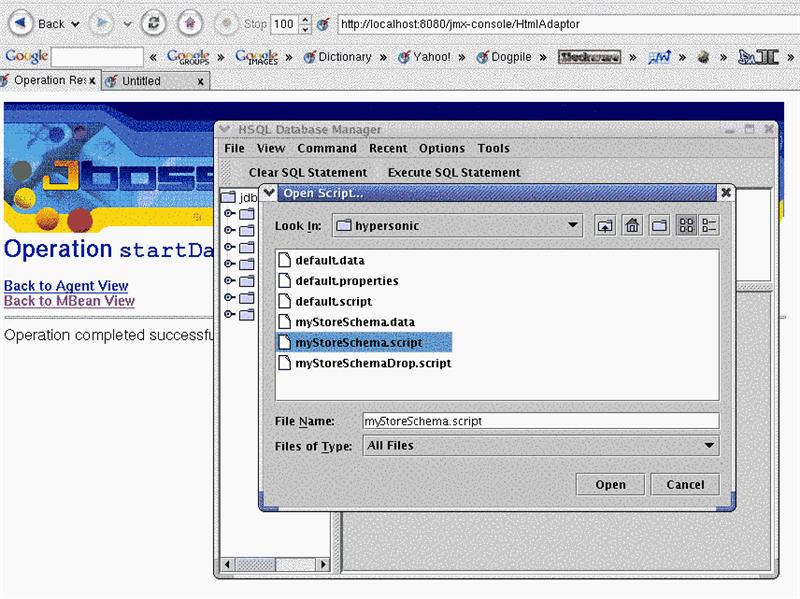The image size is (800, 599).
Task: Expand the first tree node under jdbc
Action: coord(229,213)
